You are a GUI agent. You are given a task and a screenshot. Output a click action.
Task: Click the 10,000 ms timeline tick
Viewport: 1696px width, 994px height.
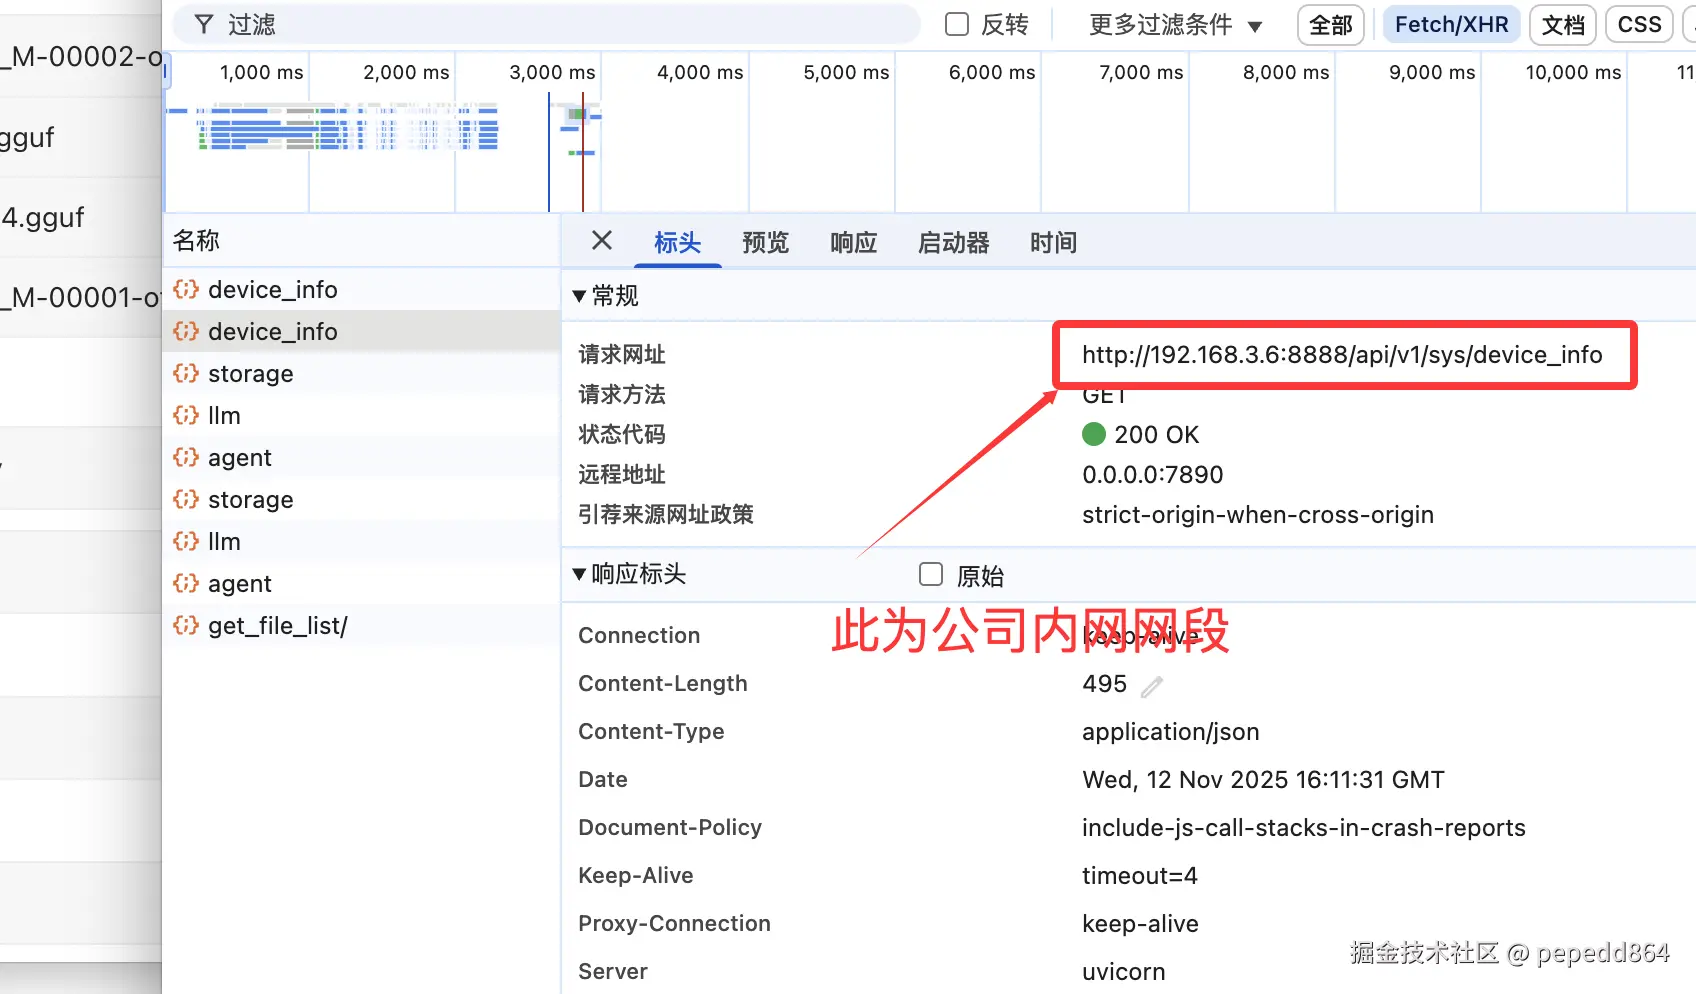tap(1573, 72)
